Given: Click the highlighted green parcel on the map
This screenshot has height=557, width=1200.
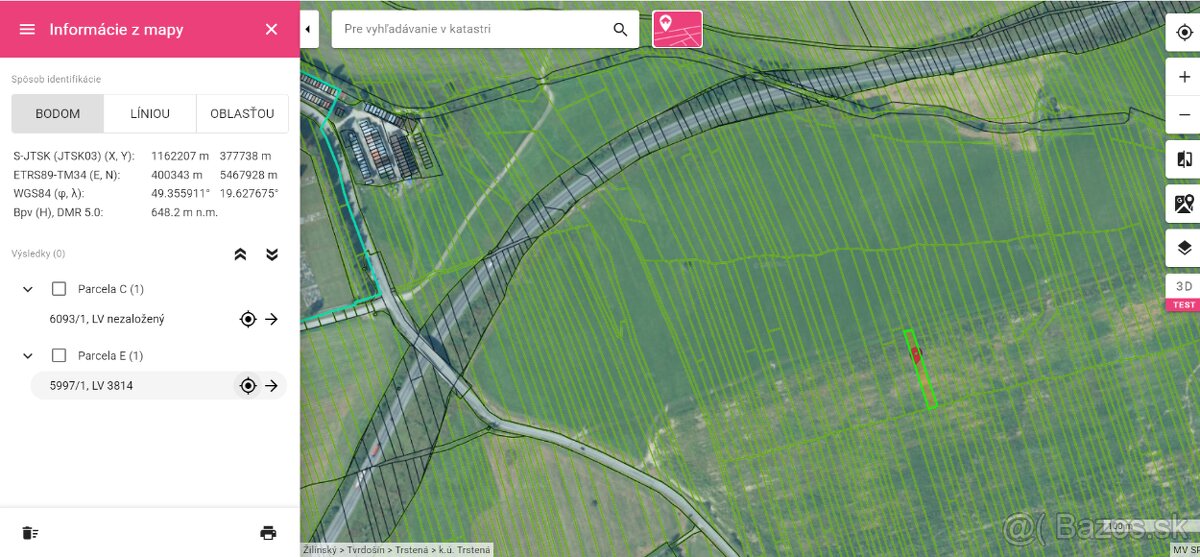Looking at the screenshot, I should tap(920, 370).
